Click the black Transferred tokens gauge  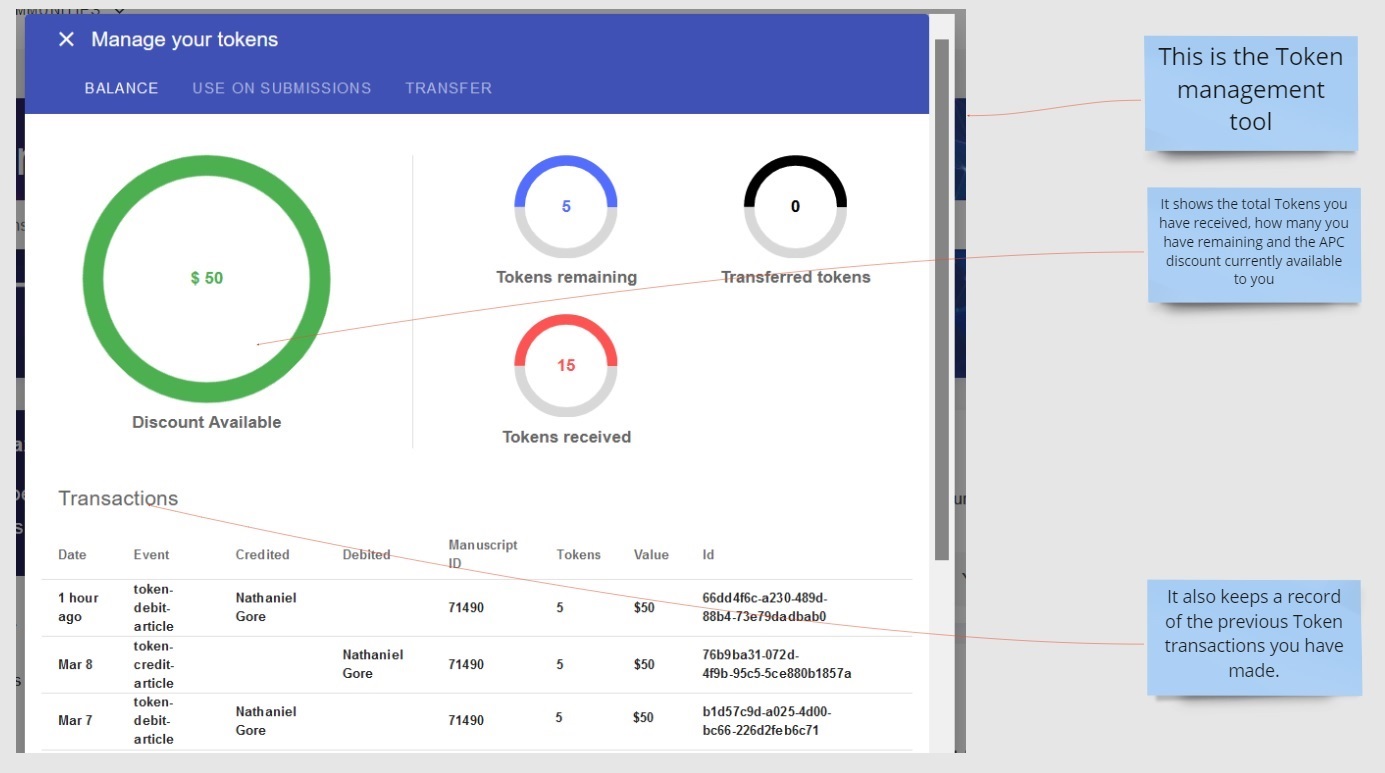[x=795, y=207]
